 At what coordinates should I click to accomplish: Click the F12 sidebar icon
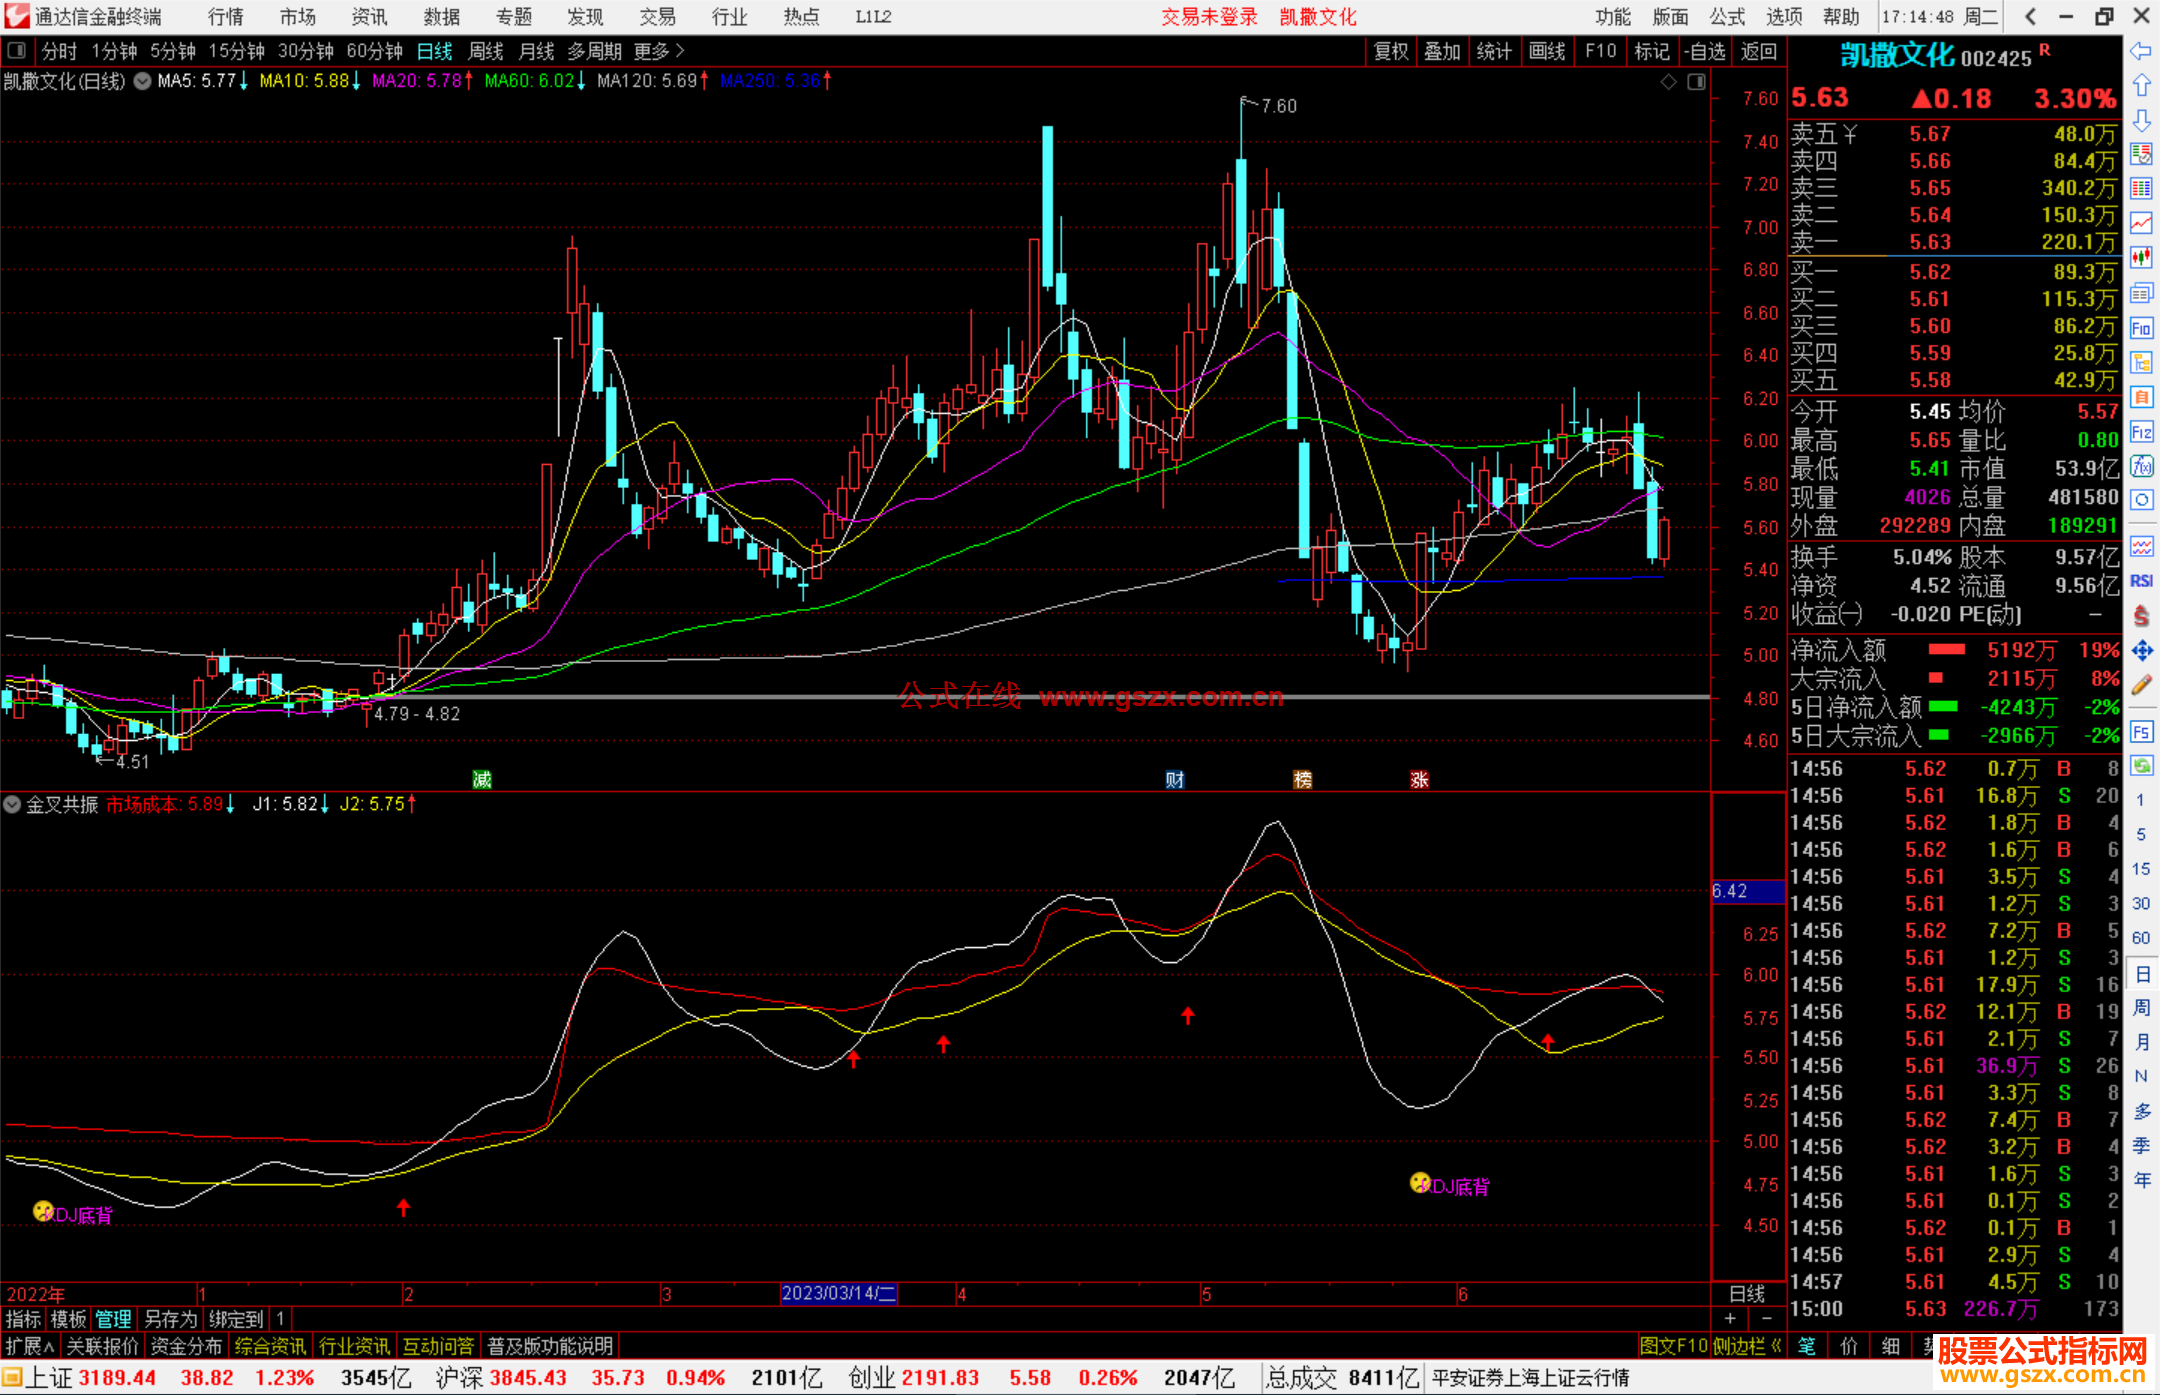coord(2141,432)
